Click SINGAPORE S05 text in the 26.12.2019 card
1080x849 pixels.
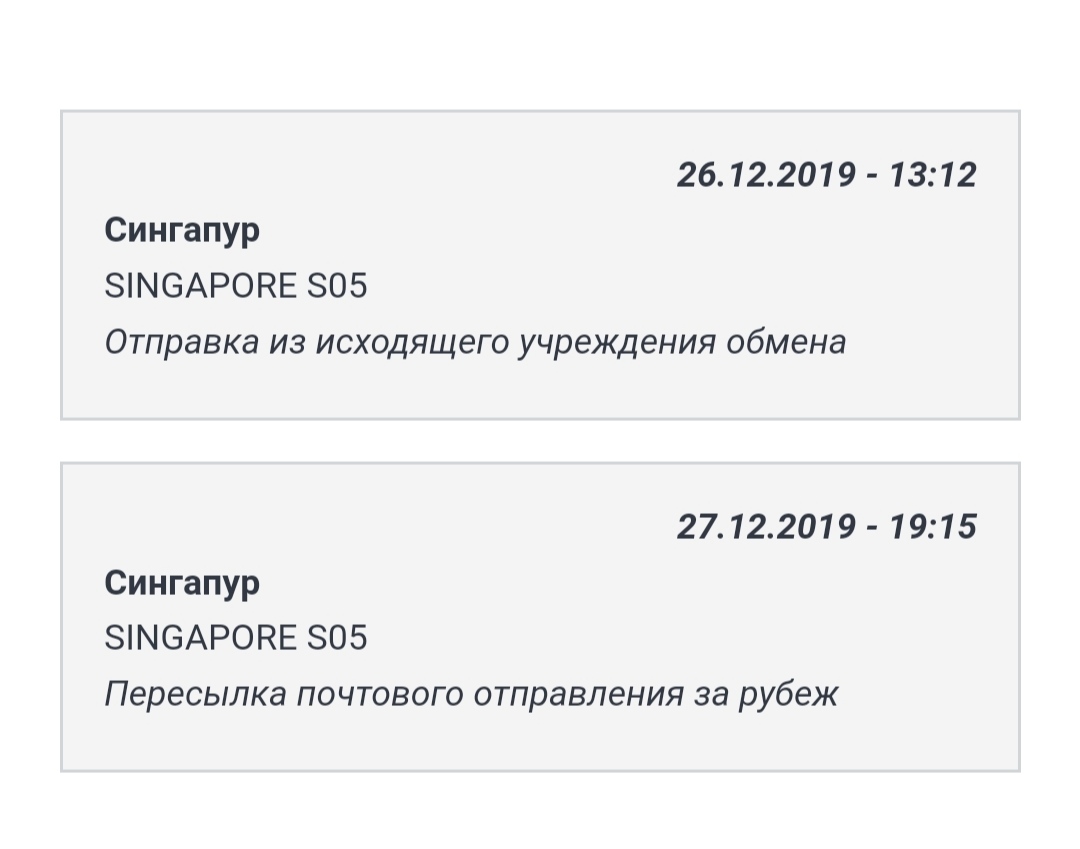pos(236,287)
